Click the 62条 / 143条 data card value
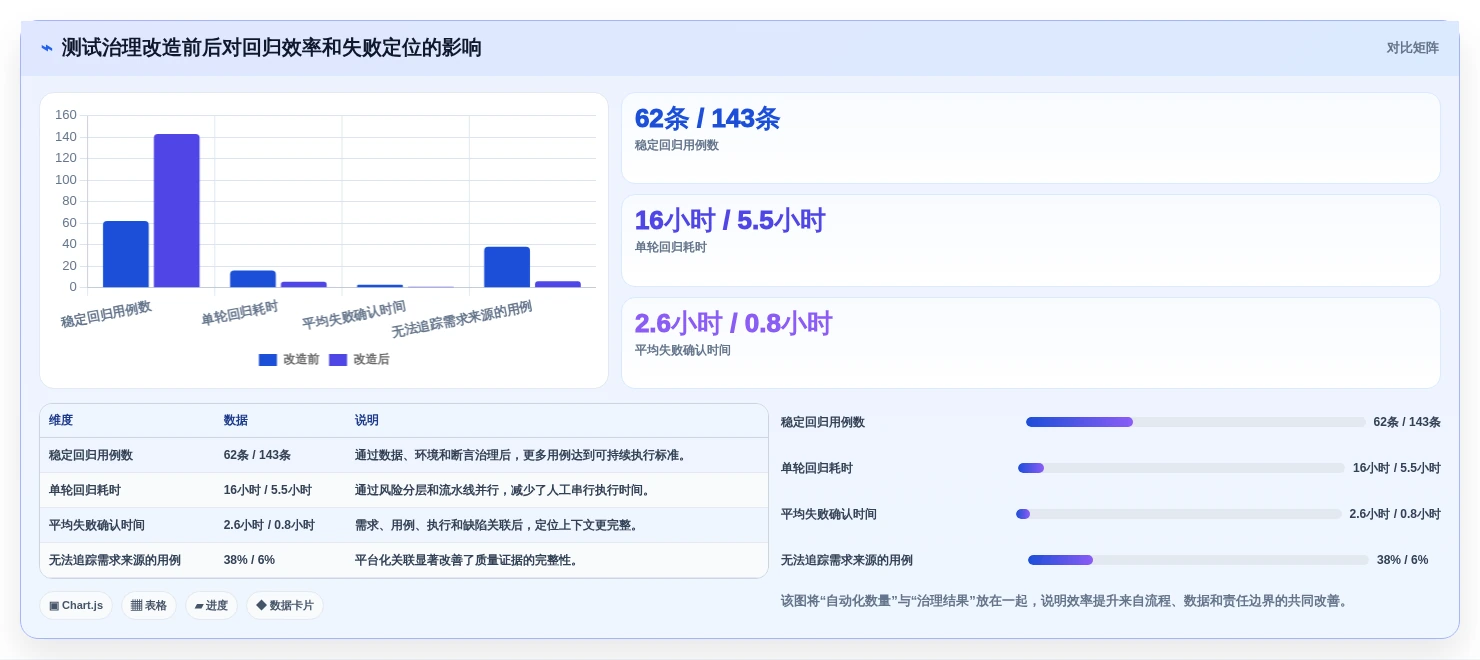The width and height of the screenshot is (1480, 660). click(707, 118)
